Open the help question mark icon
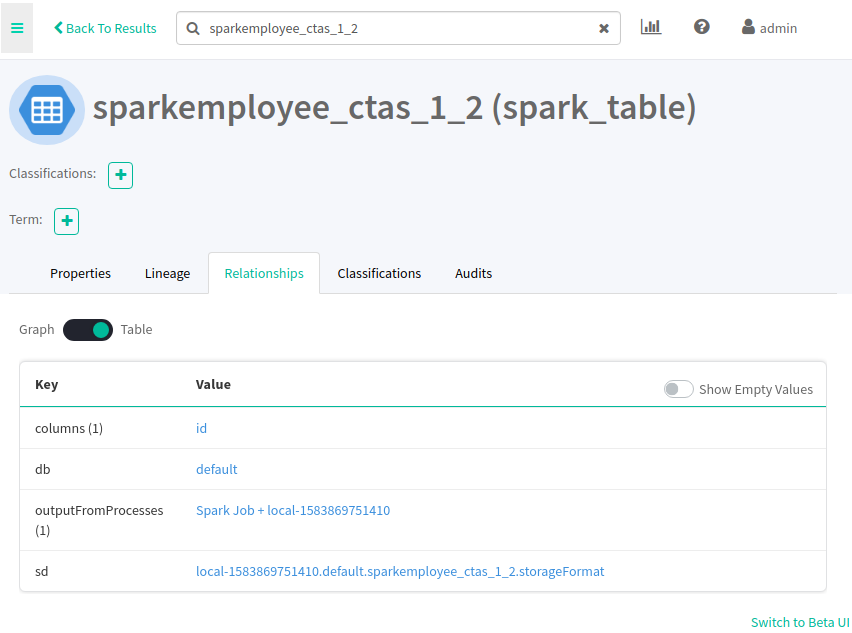 [x=701, y=27]
